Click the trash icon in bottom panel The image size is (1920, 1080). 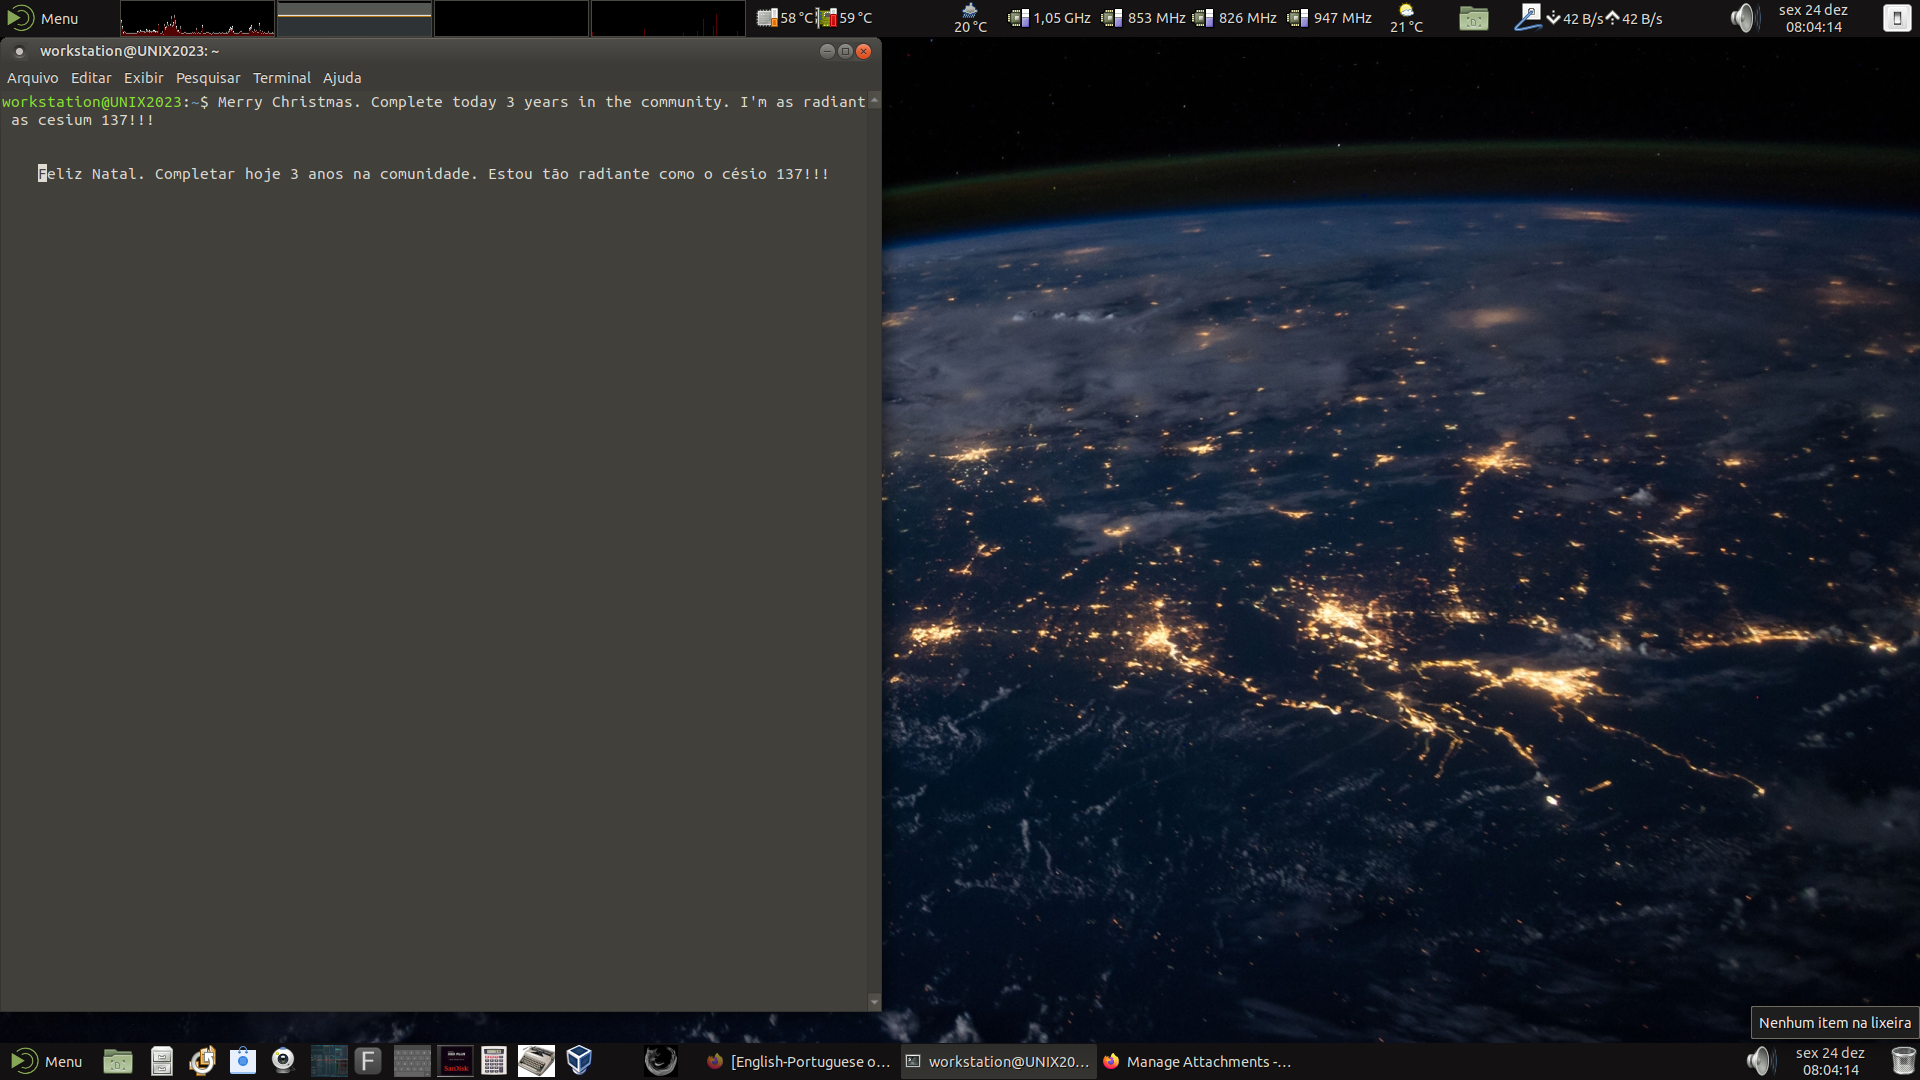(1903, 1061)
